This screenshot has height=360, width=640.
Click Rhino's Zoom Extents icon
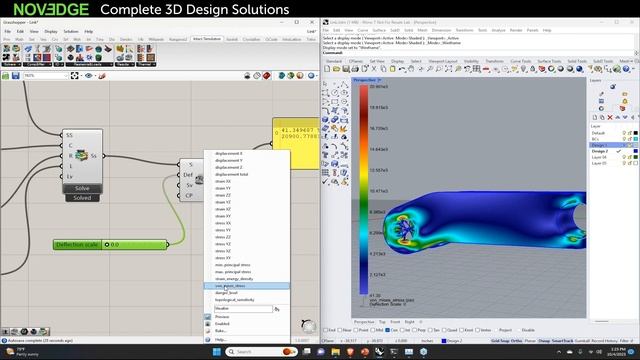[448, 69]
